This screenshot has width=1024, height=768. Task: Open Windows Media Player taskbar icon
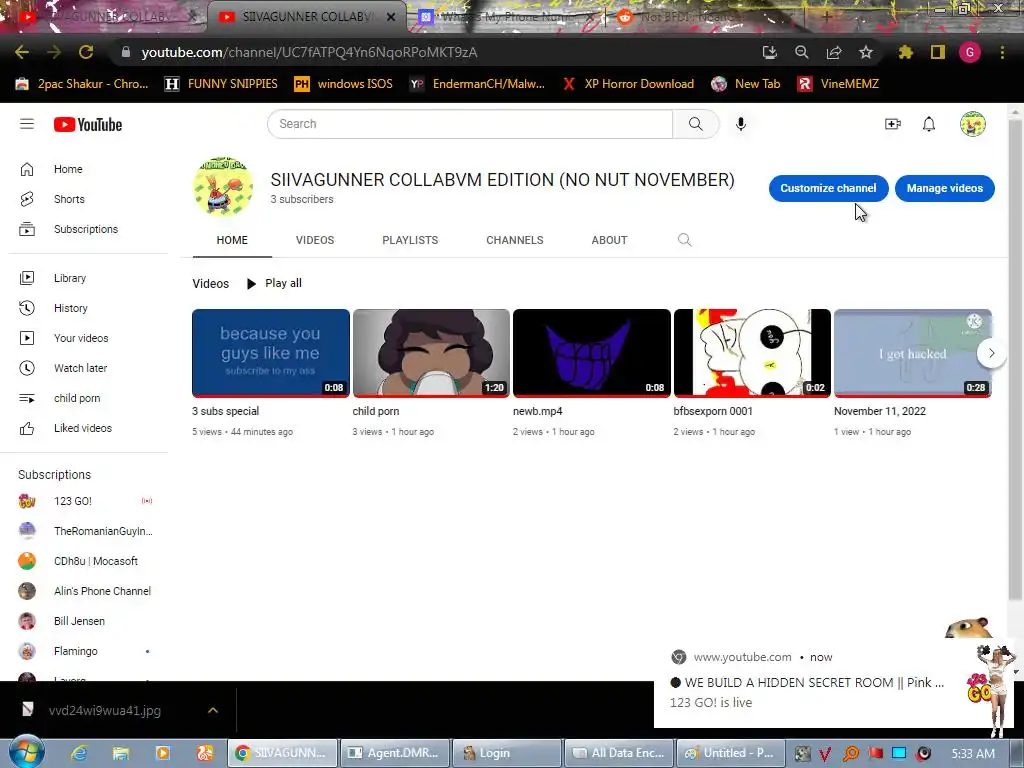click(163, 753)
